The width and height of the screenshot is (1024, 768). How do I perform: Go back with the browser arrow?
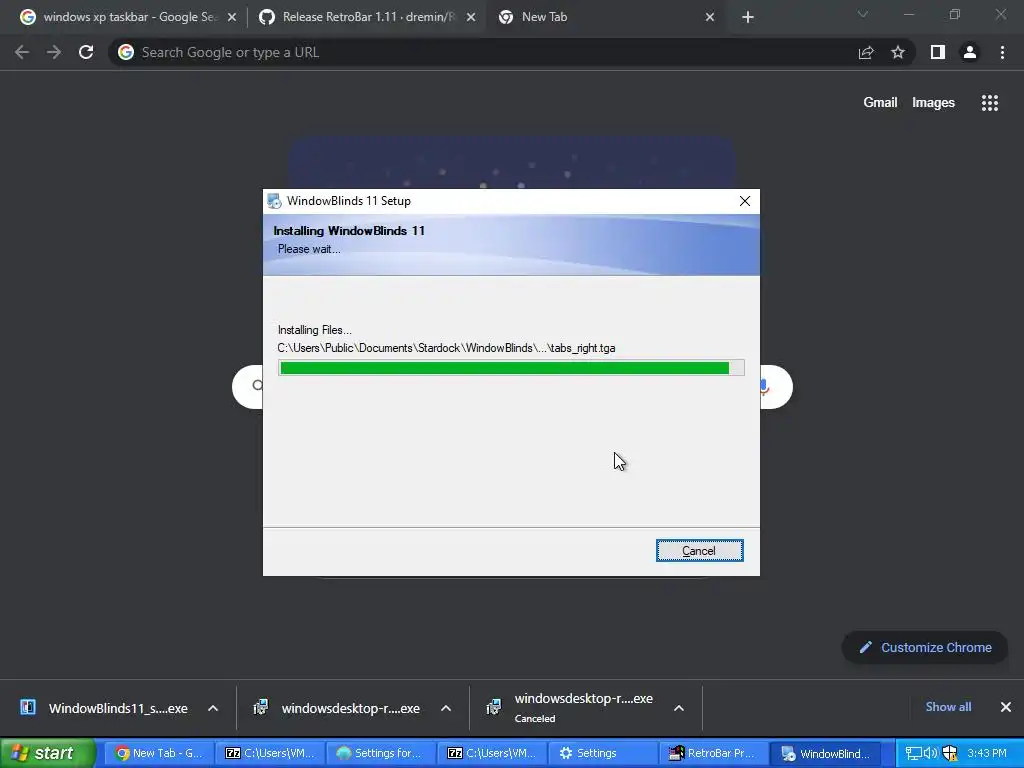click(x=22, y=52)
